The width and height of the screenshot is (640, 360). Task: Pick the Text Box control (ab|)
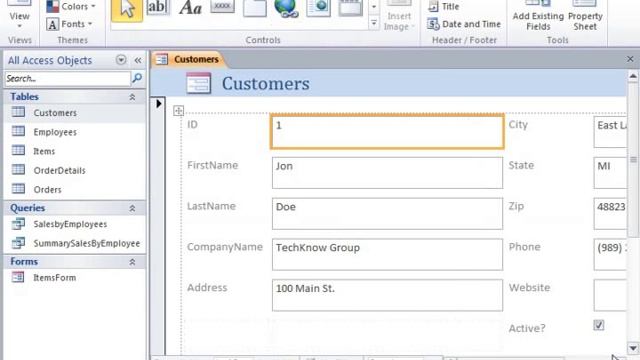pyautogui.click(x=158, y=8)
